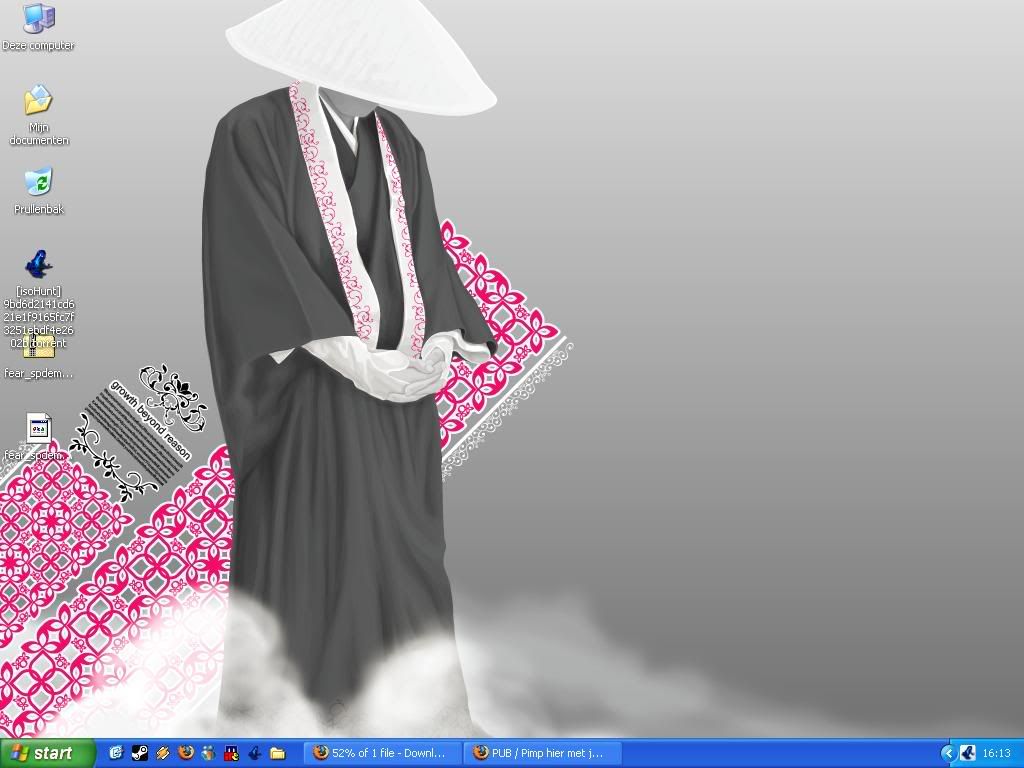1024x768 pixels.
Task: Open the folder icon in Quick Launch
Action: coord(278,753)
